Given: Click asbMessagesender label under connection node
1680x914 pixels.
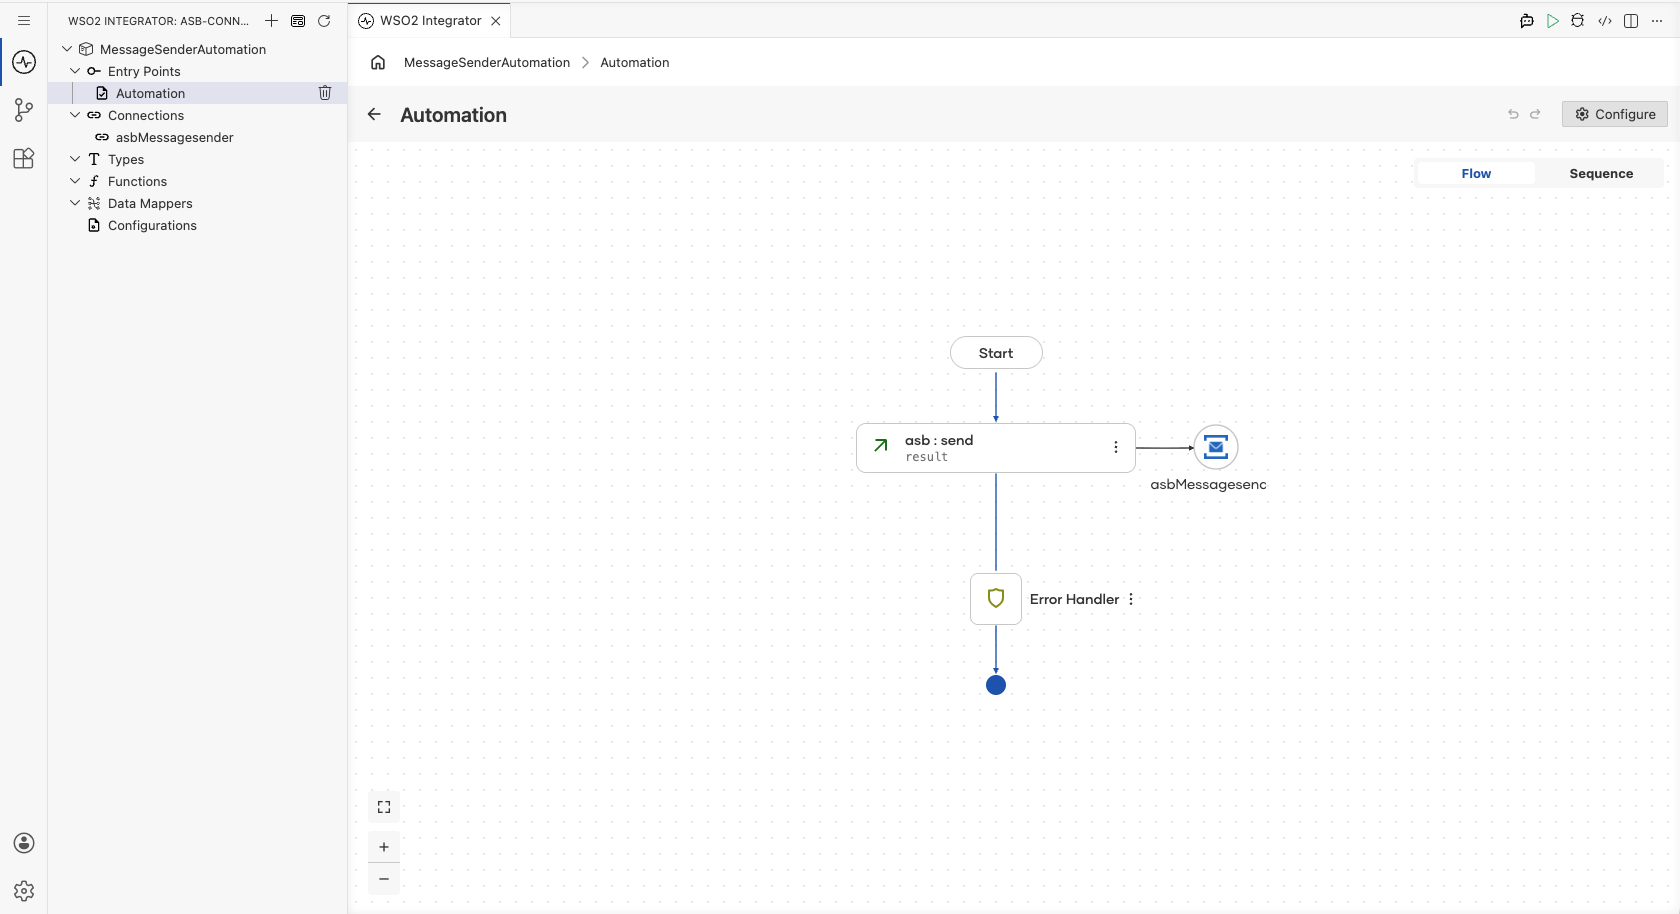Looking at the screenshot, I should 1208,484.
